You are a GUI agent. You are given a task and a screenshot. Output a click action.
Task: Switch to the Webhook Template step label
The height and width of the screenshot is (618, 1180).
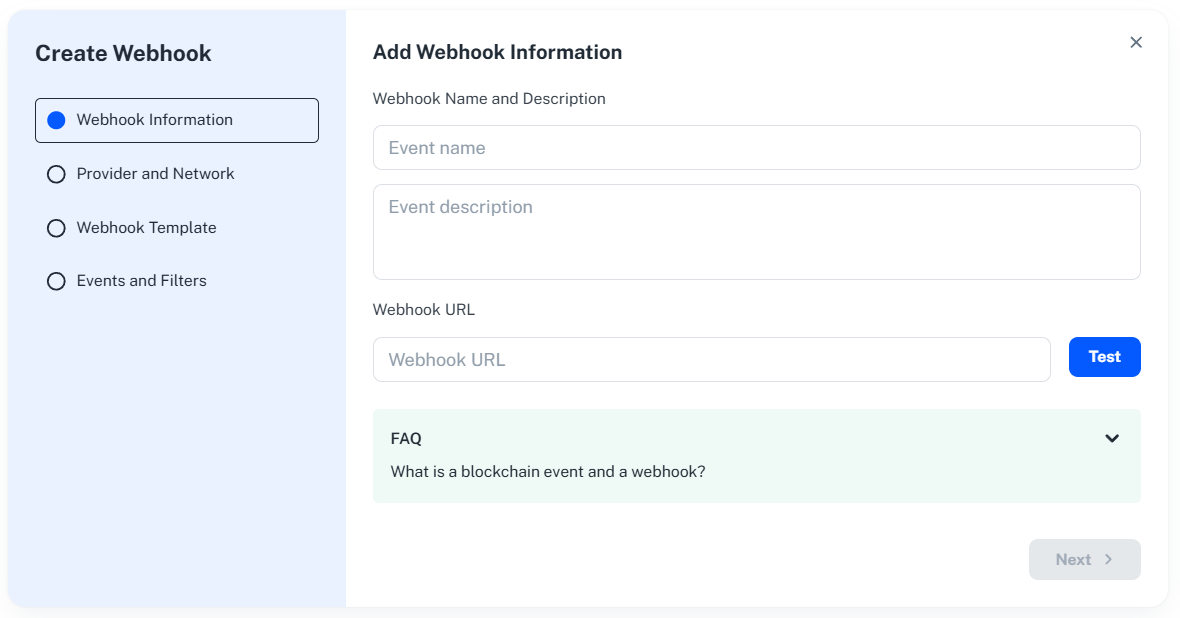[146, 228]
